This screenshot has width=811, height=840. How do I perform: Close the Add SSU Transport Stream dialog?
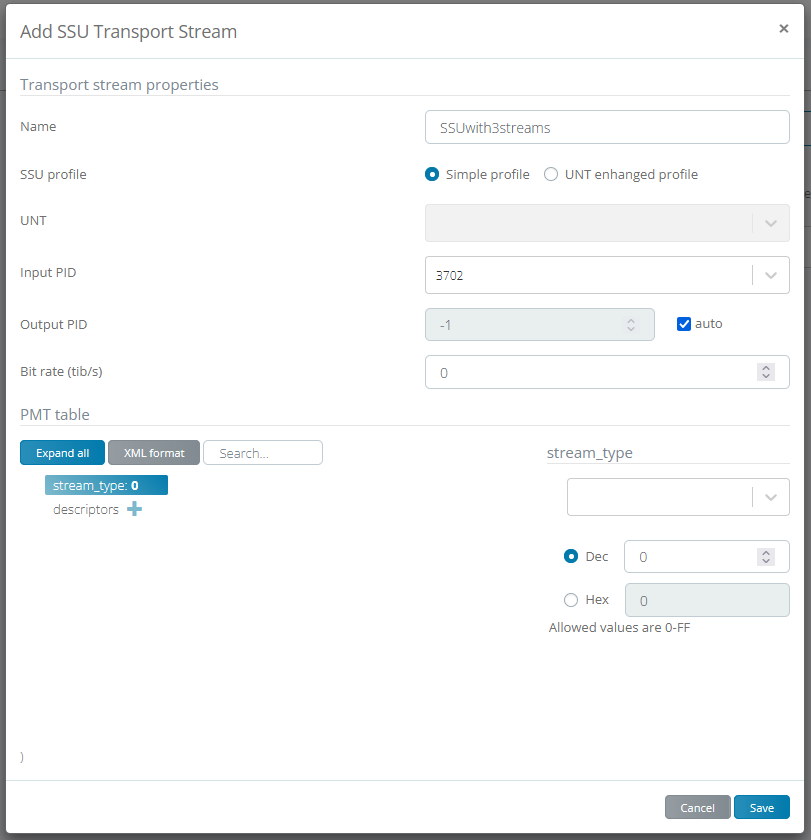pos(783,29)
